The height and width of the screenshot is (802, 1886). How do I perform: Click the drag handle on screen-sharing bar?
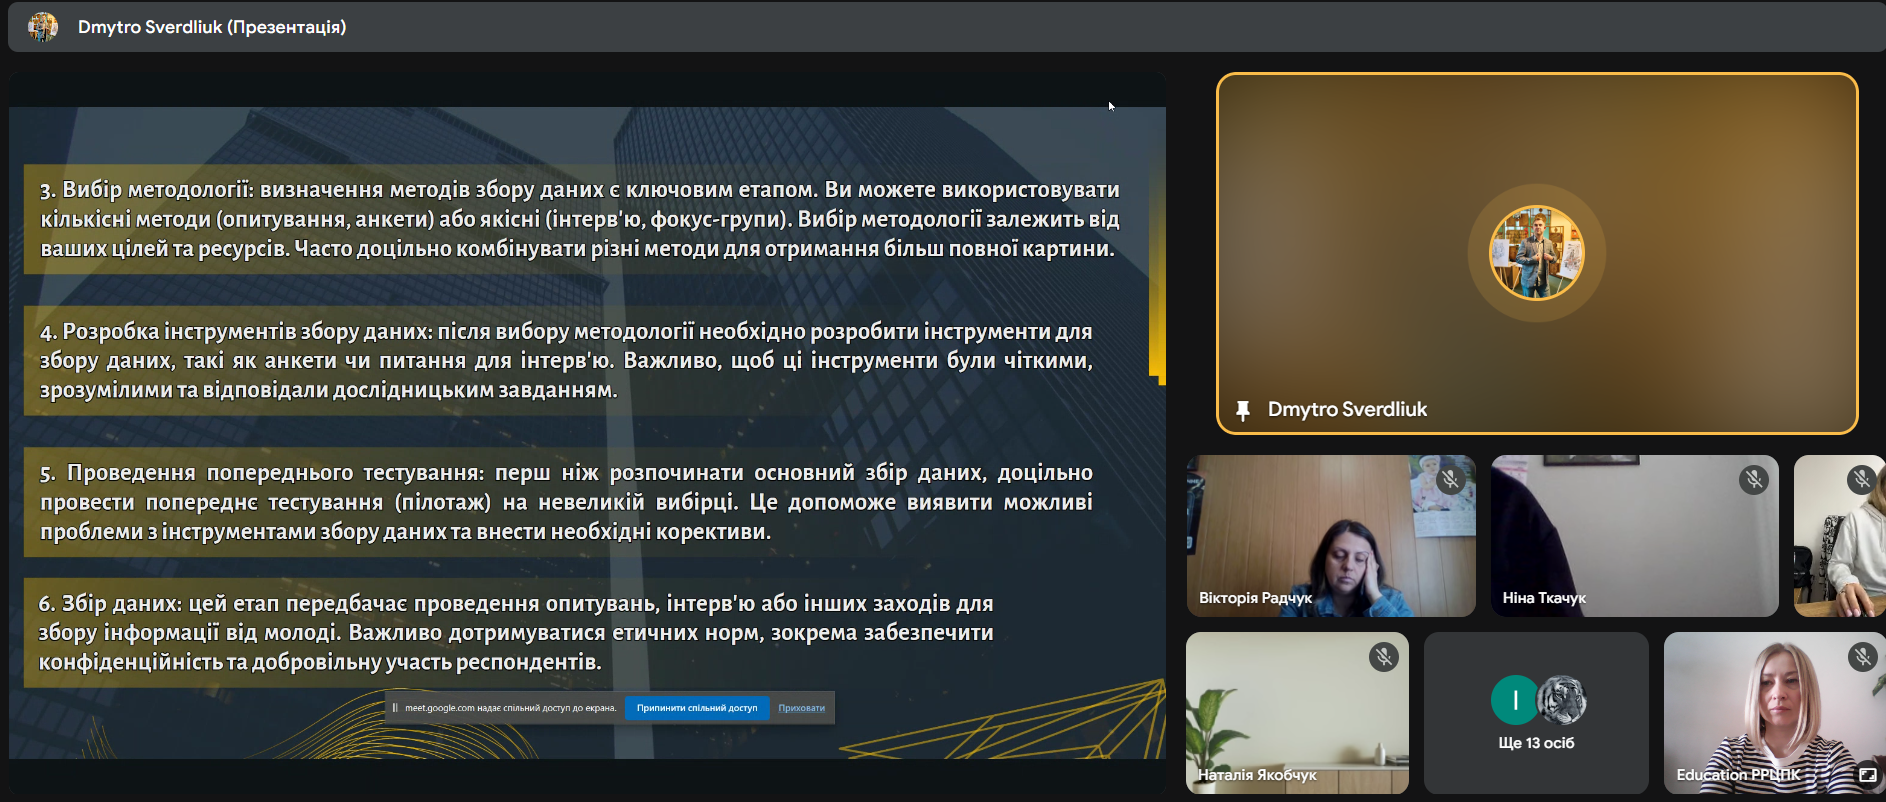[395, 708]
